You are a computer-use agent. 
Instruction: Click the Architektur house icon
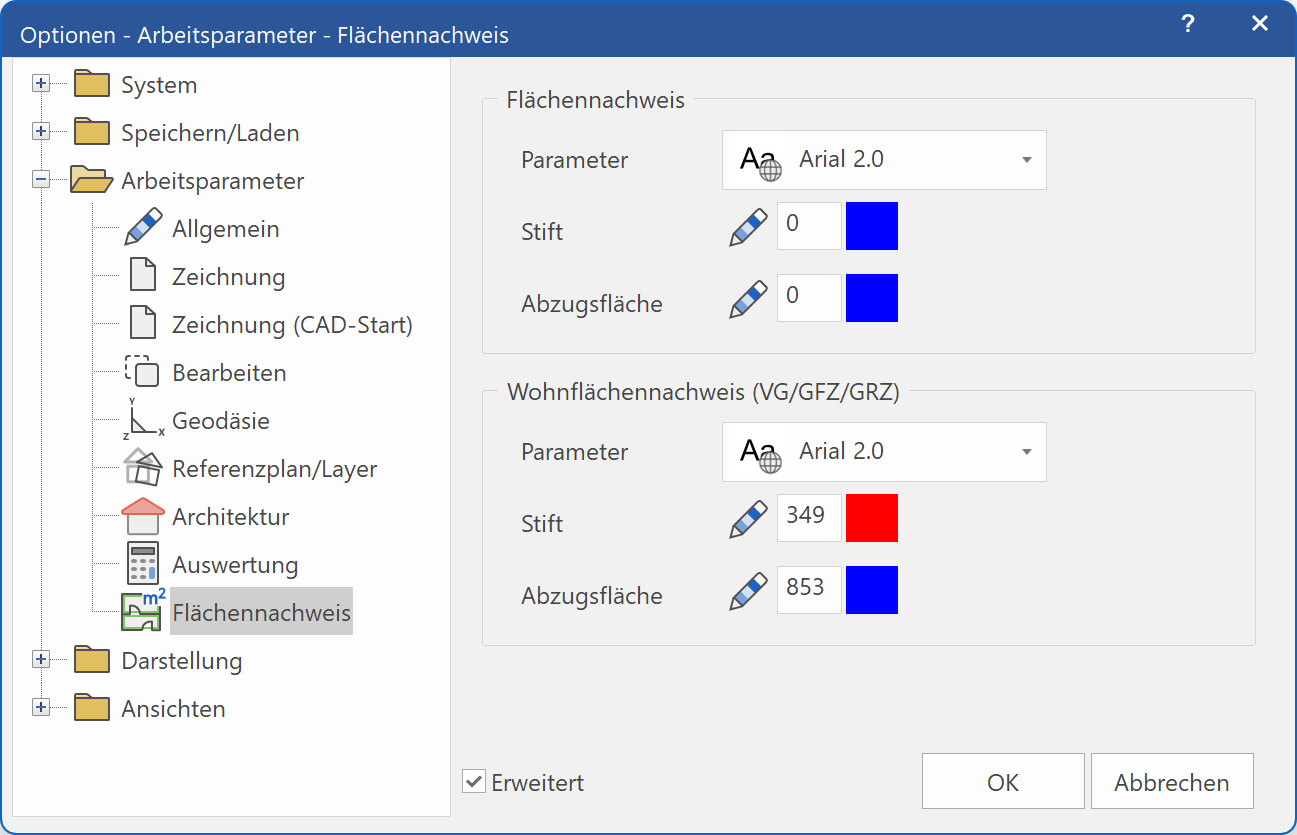click(143, 515)
